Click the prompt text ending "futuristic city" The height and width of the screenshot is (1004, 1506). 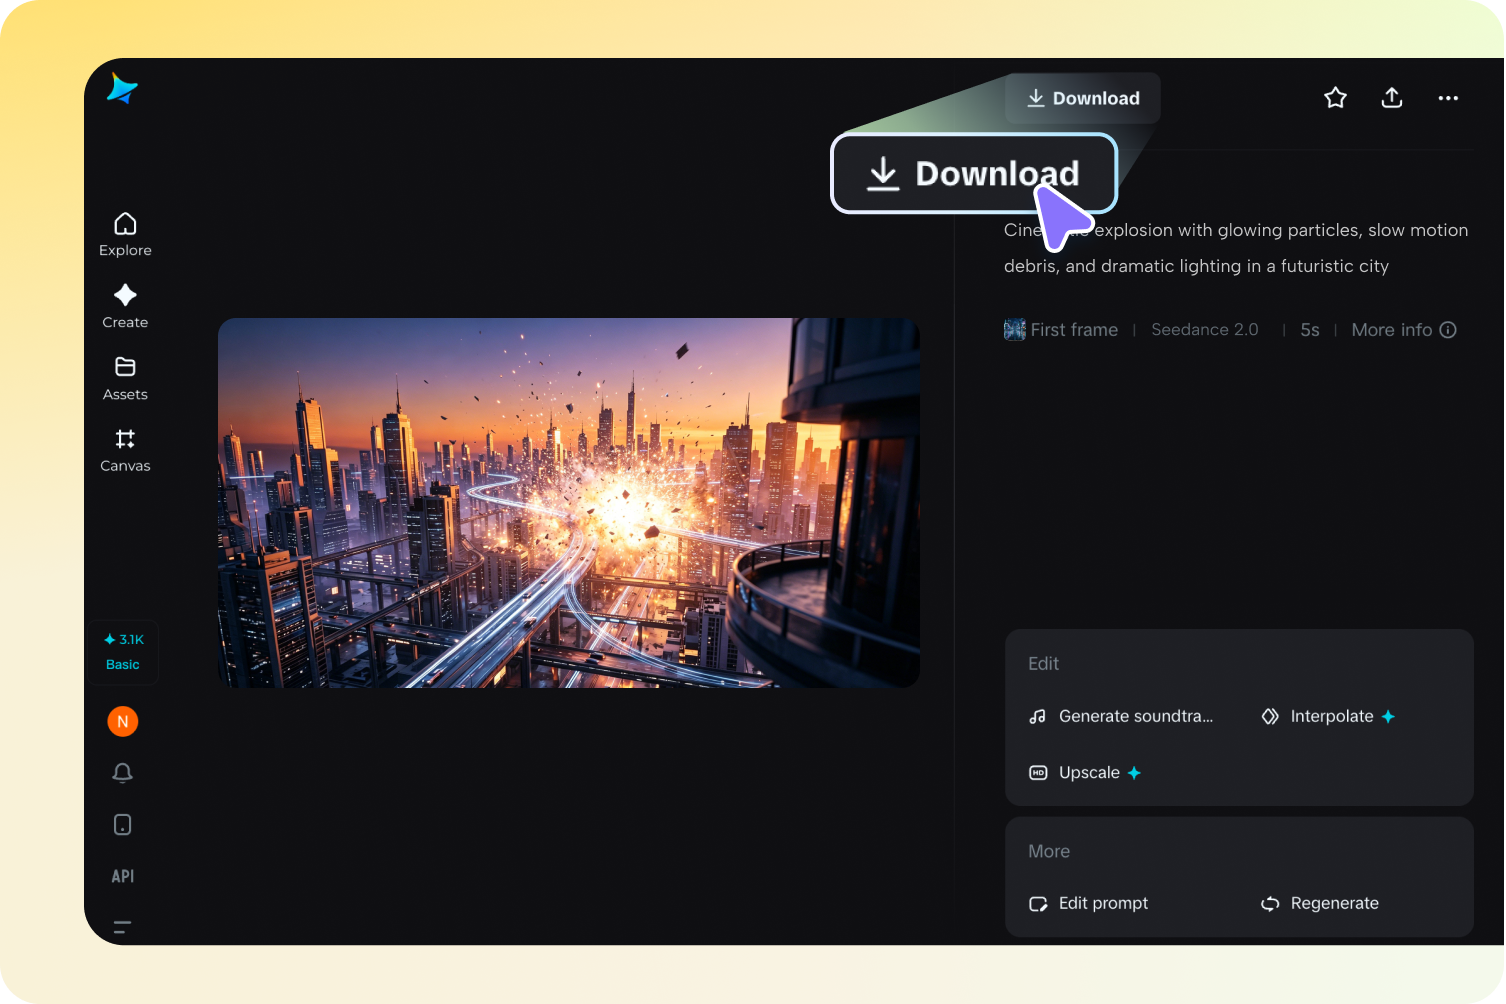[x=1236, y=248]
